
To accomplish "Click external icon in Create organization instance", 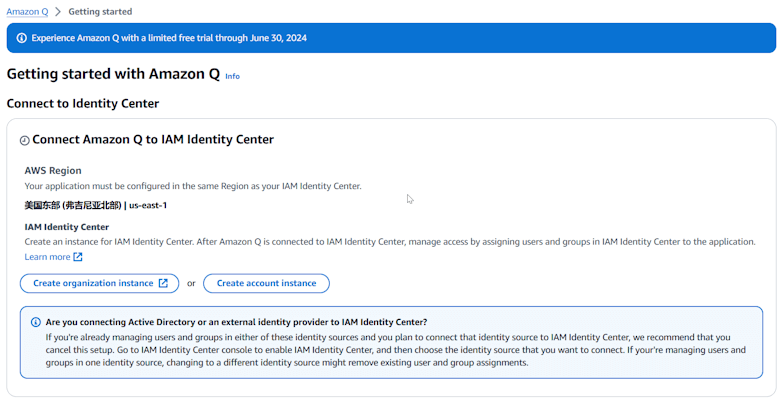I will pos(163,283).
